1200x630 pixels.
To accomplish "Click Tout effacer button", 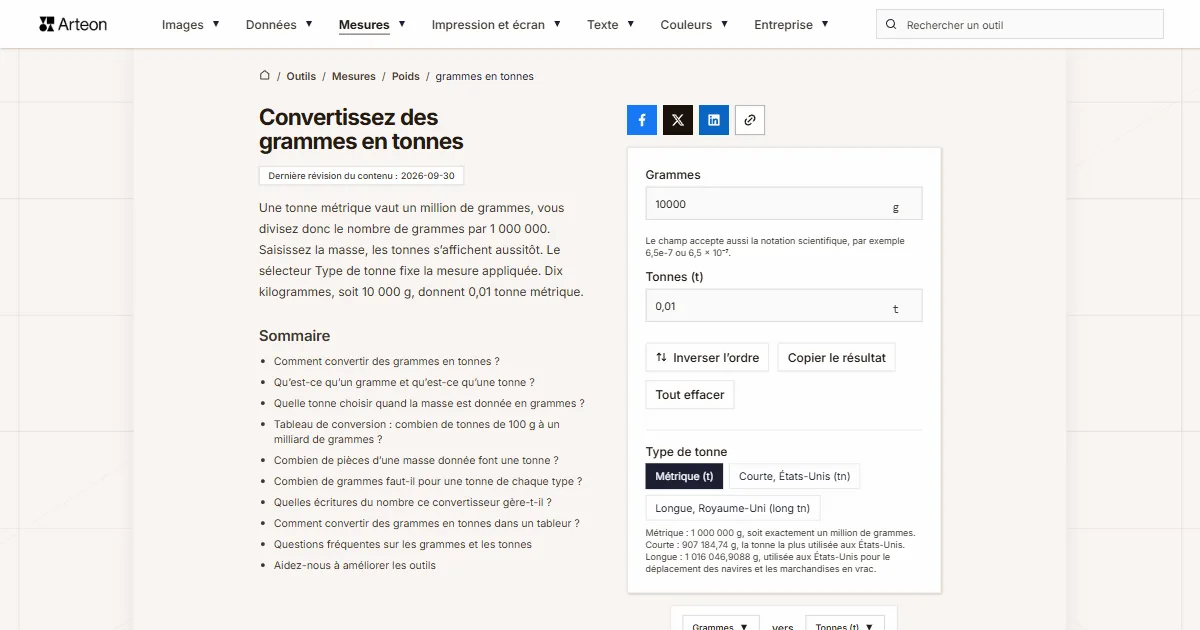I will (x=690, y=395).
